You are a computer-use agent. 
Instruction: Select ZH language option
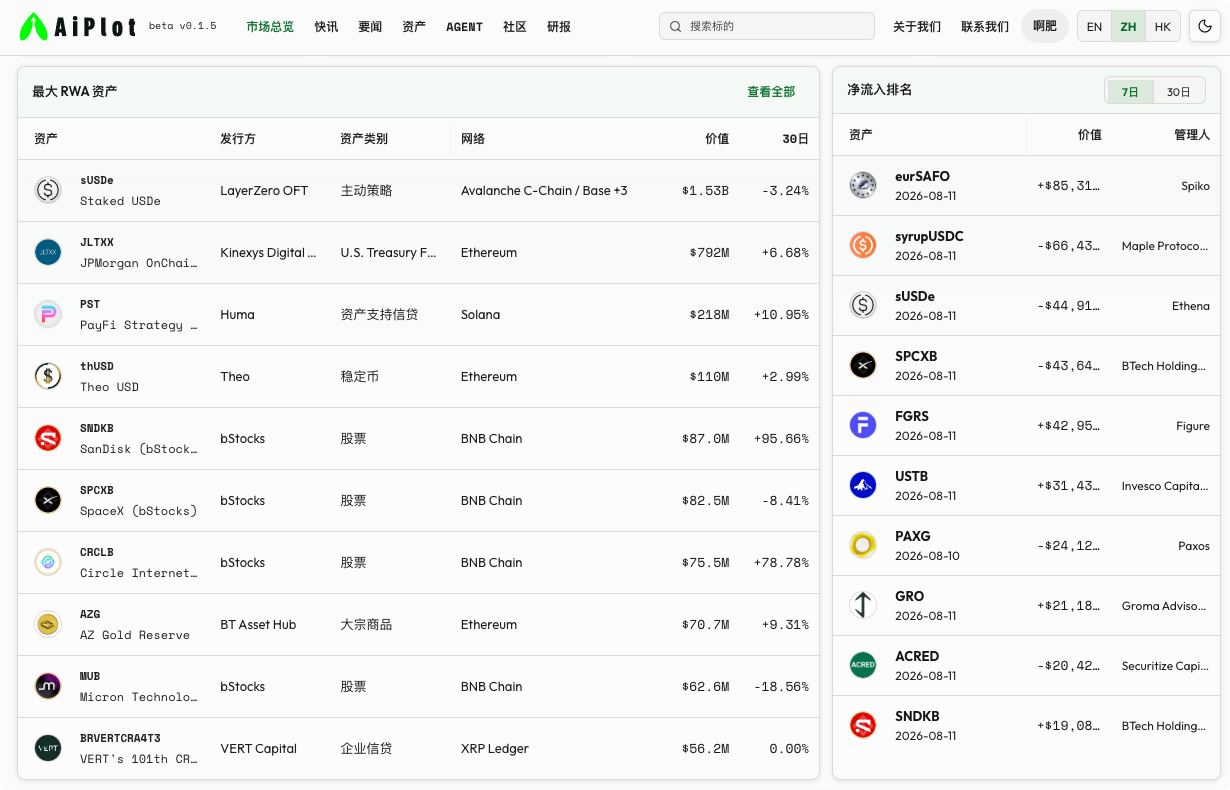click(x=1128, y=27)
